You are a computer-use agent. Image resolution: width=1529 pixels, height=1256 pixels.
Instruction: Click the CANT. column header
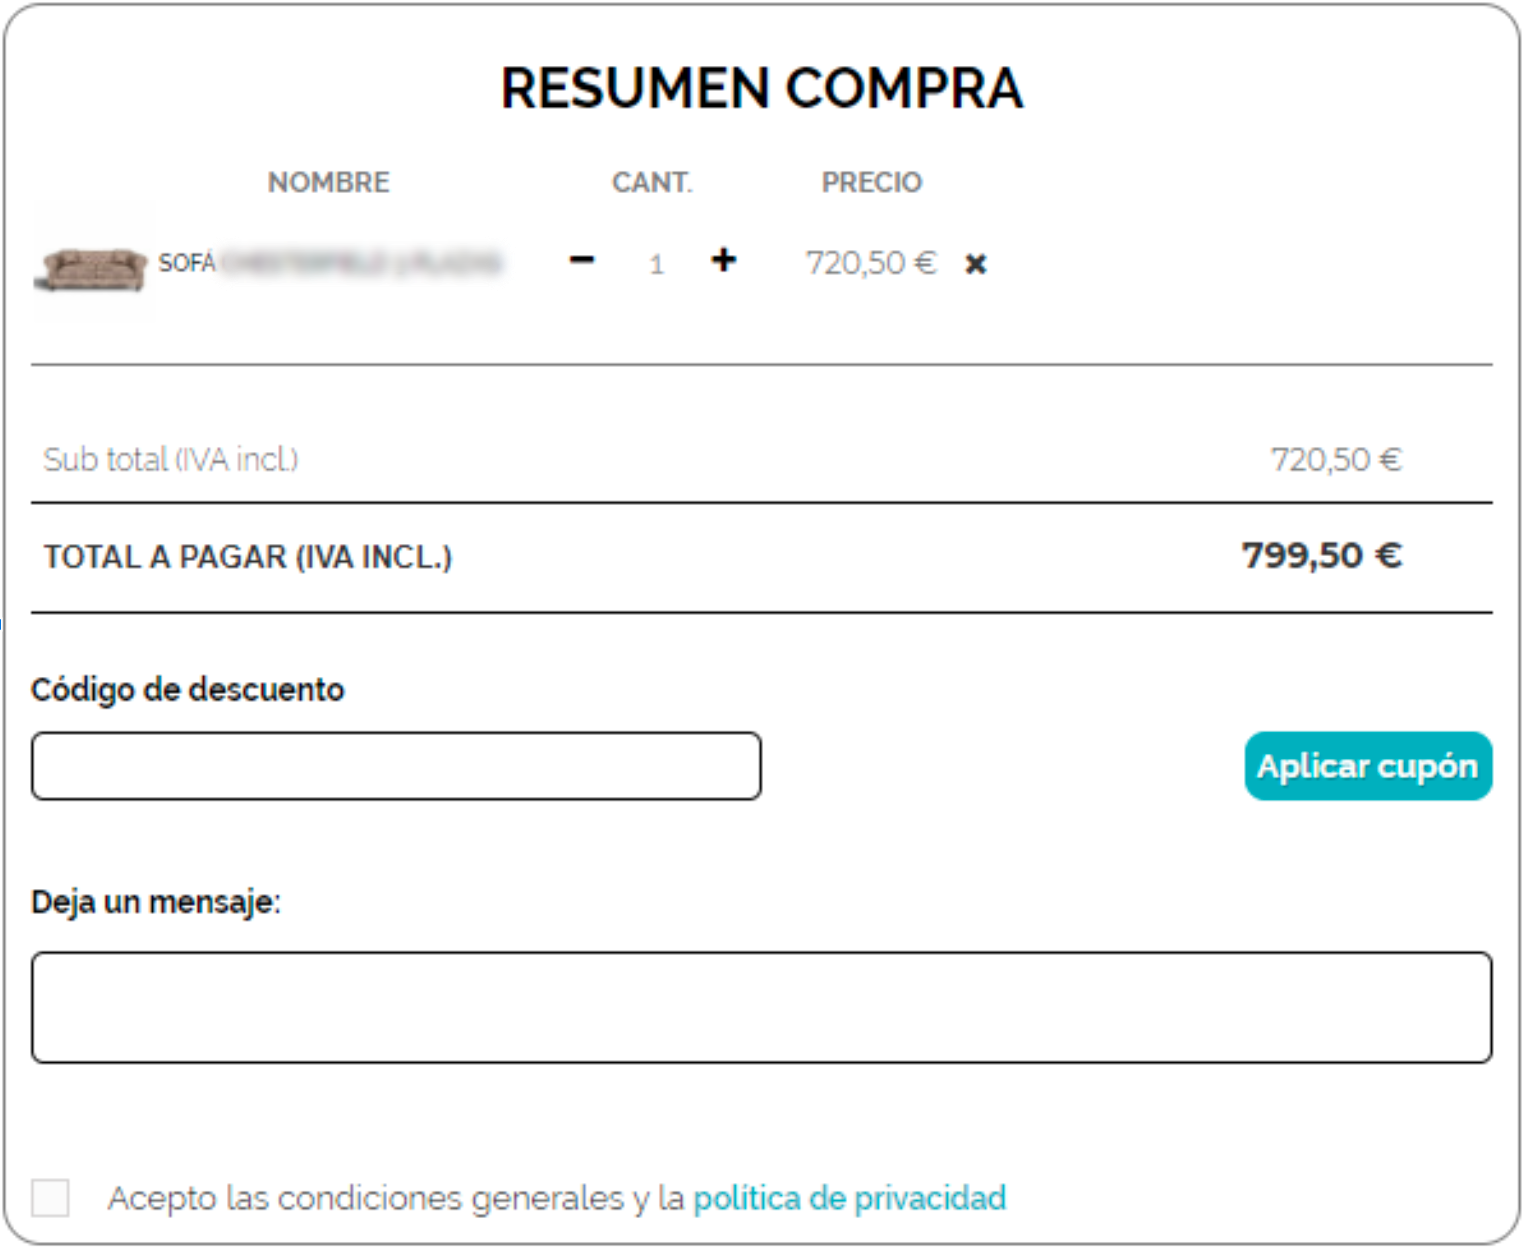(652, 182)
